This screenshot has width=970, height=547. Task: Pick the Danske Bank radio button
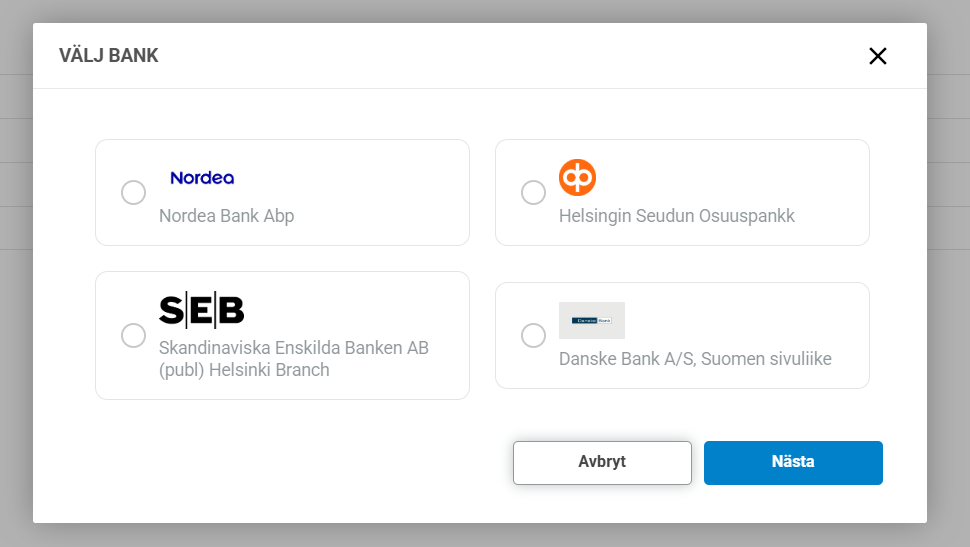pyautogui.click(x=533, y=336)
